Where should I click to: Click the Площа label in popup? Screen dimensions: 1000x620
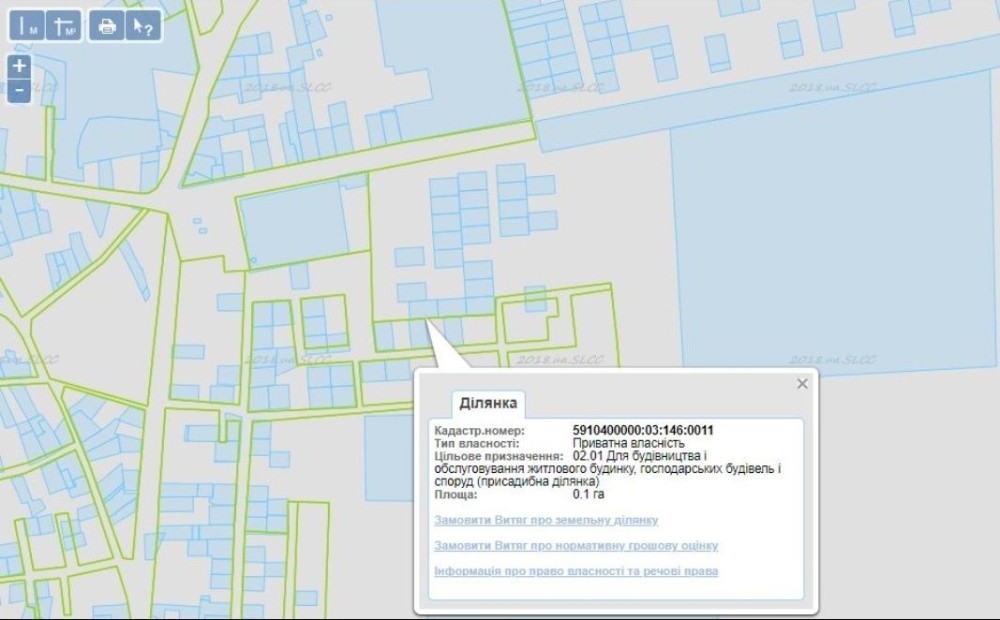pos(455,494)
